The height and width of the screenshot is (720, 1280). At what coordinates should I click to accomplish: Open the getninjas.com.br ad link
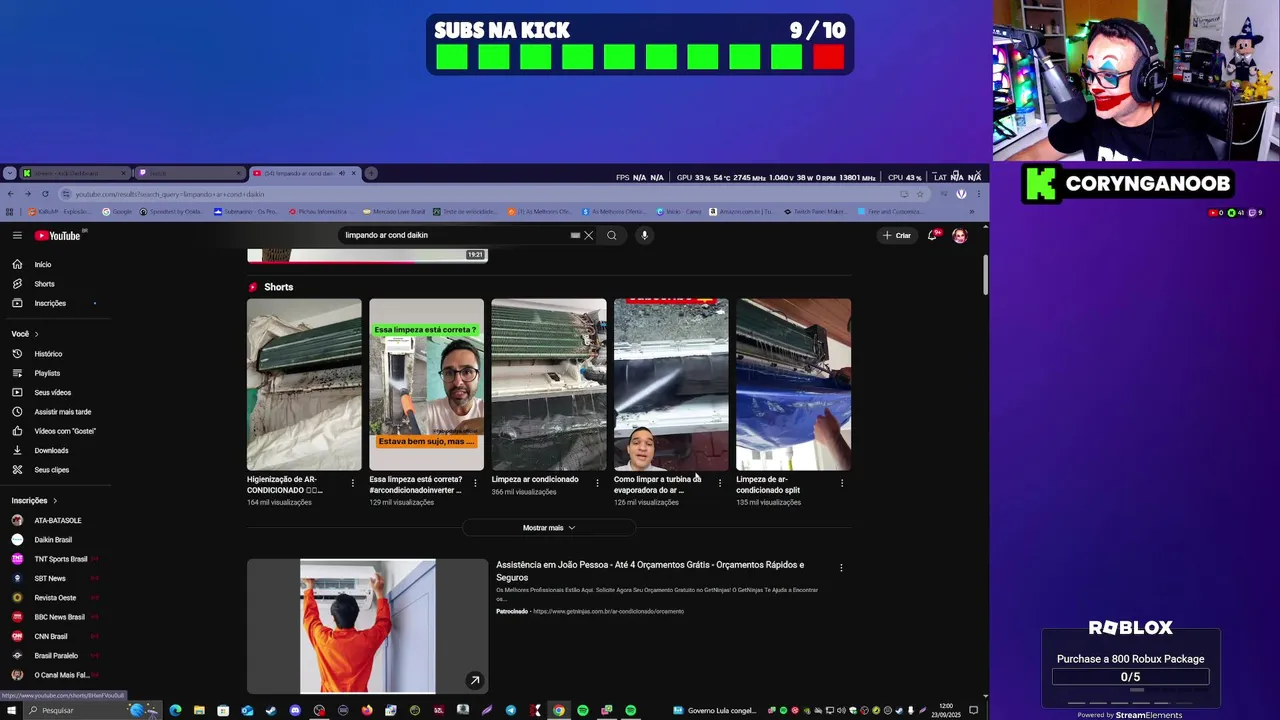pos(608,611)
